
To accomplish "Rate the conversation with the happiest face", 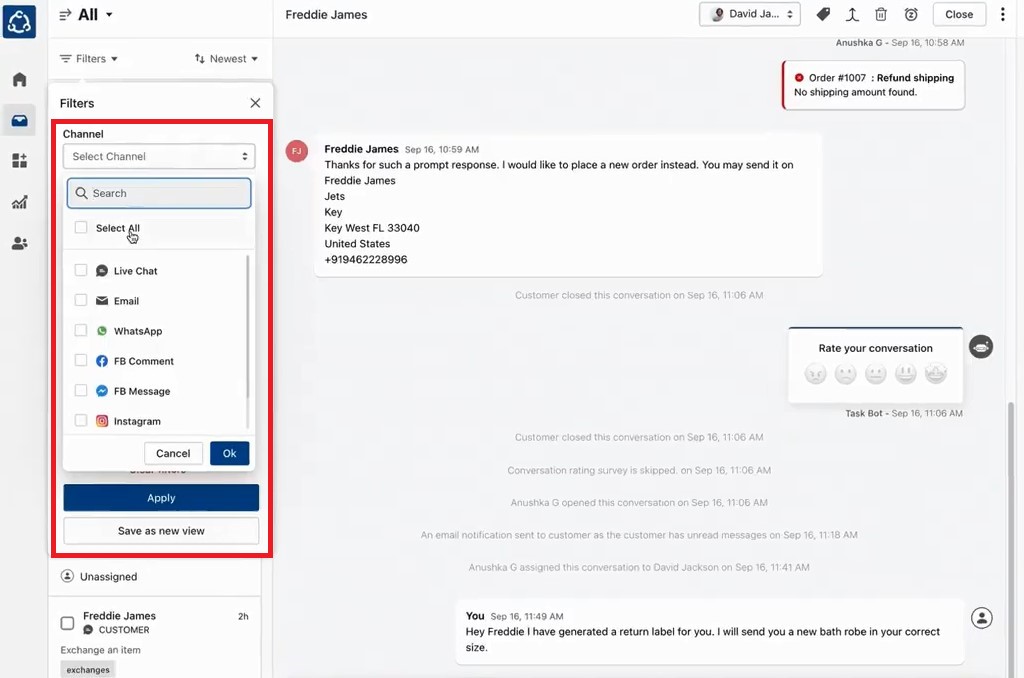I will pos(936,374).
